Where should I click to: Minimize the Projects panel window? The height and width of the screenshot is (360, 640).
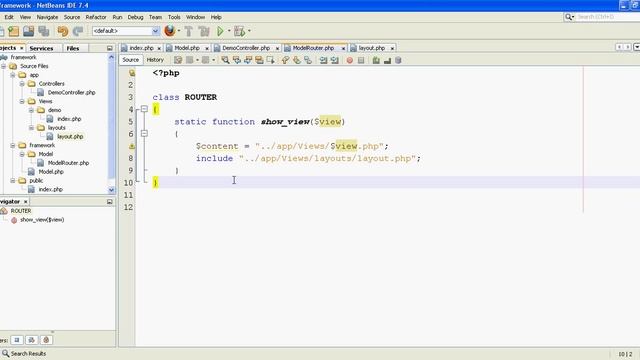point(109,48)
